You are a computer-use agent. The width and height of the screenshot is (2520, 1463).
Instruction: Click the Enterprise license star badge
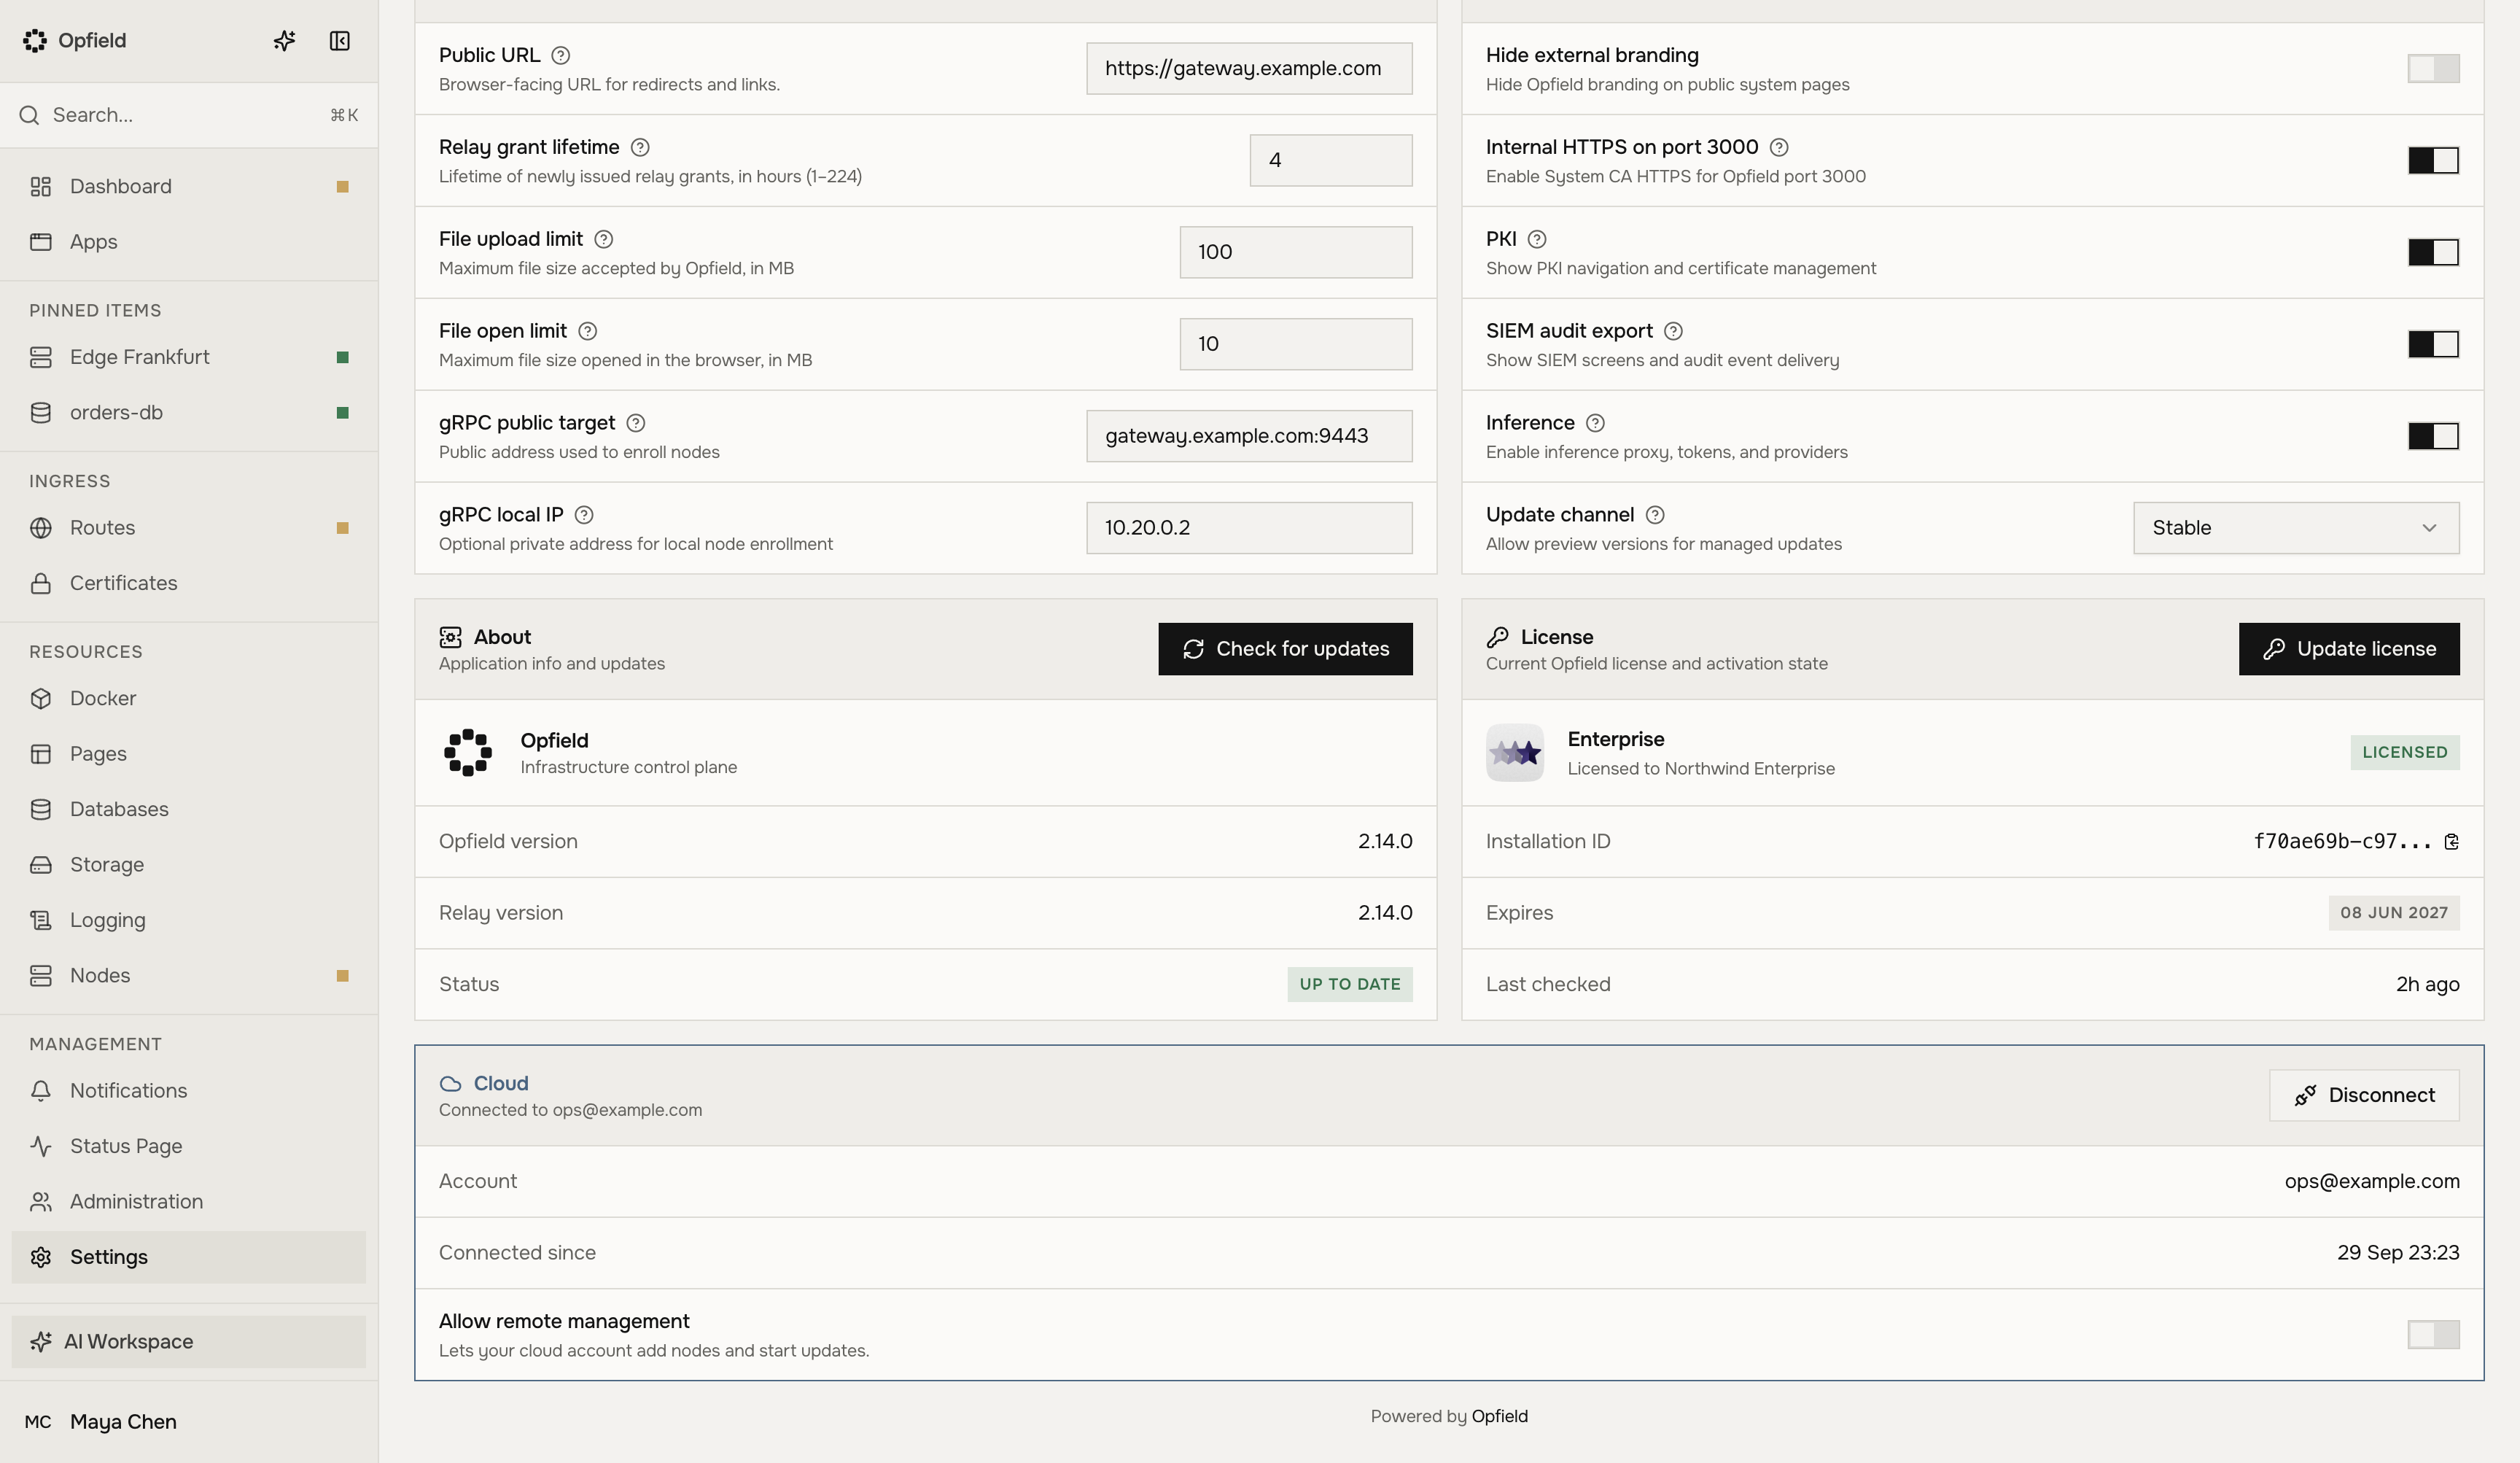(x=1515, y=753)
